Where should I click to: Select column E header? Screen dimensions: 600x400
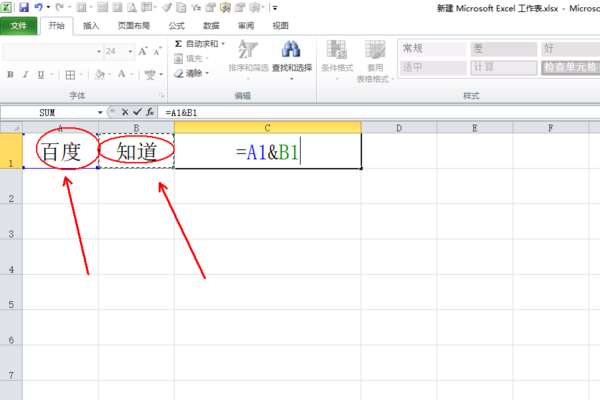[x=474, y=128]
